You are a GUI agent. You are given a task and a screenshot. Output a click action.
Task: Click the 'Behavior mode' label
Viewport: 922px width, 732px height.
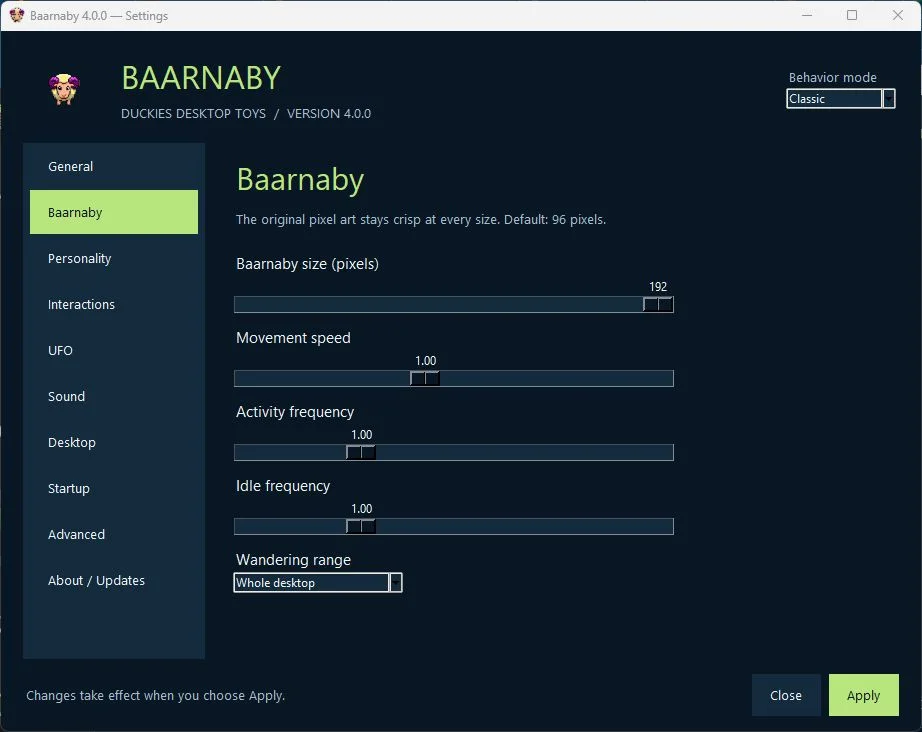tap(833, 78)
